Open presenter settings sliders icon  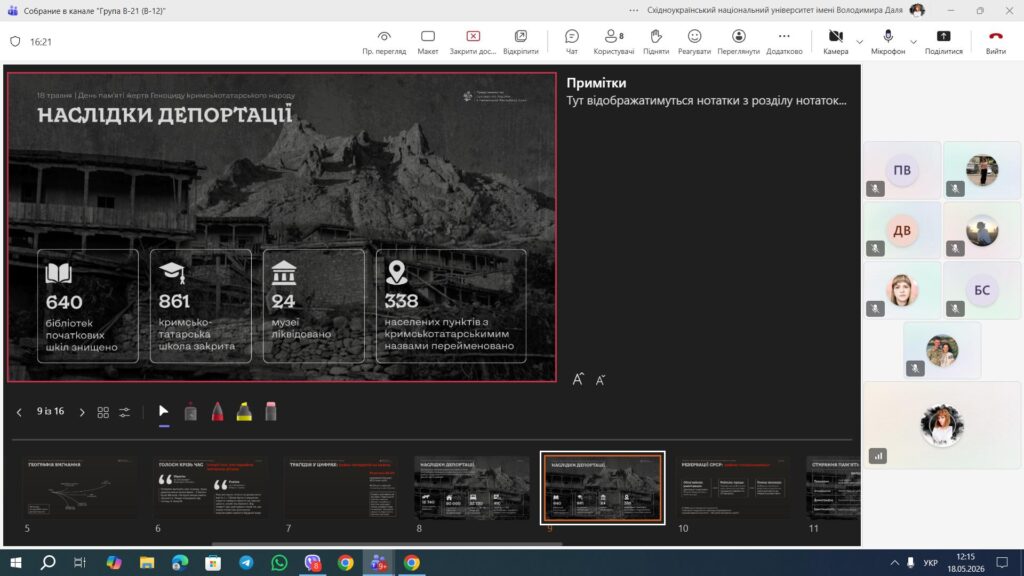click(x=124, y=412)
